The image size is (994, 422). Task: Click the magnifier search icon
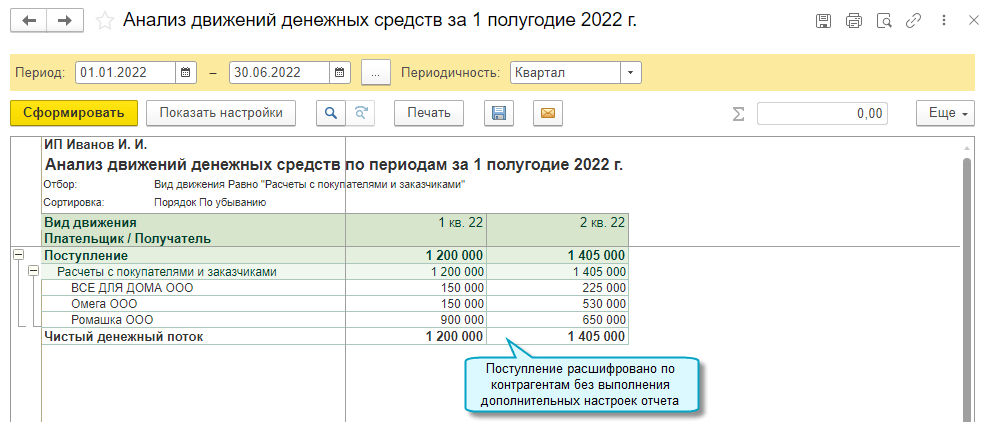330,113
